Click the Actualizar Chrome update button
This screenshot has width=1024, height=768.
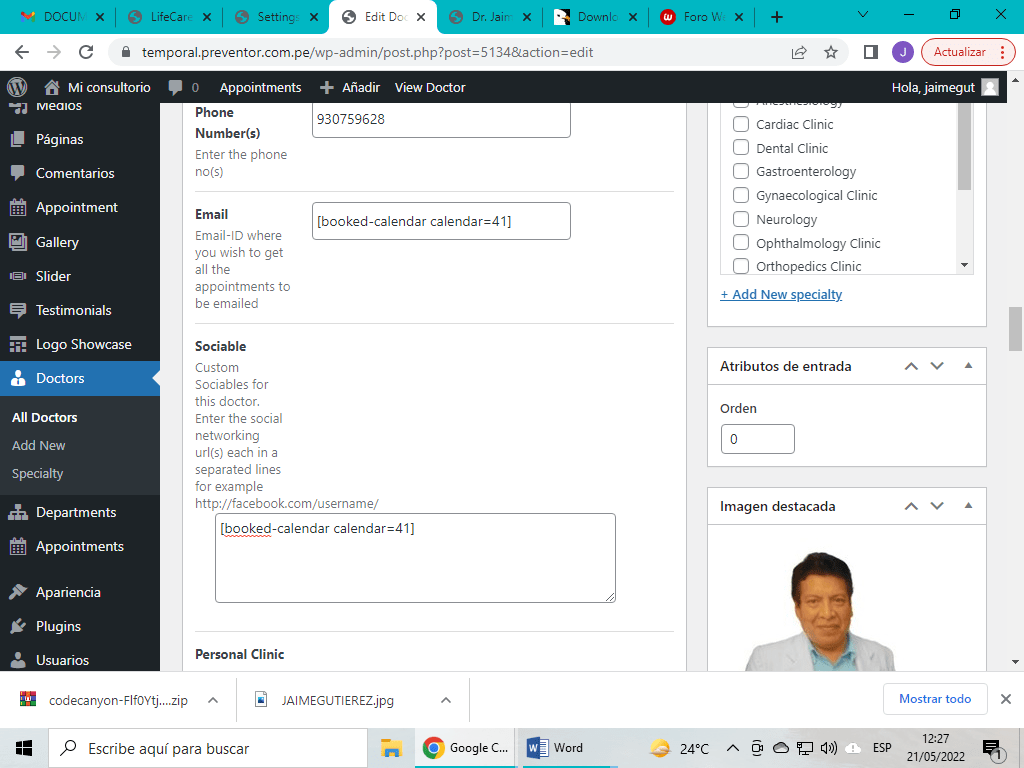click(968, 52)
